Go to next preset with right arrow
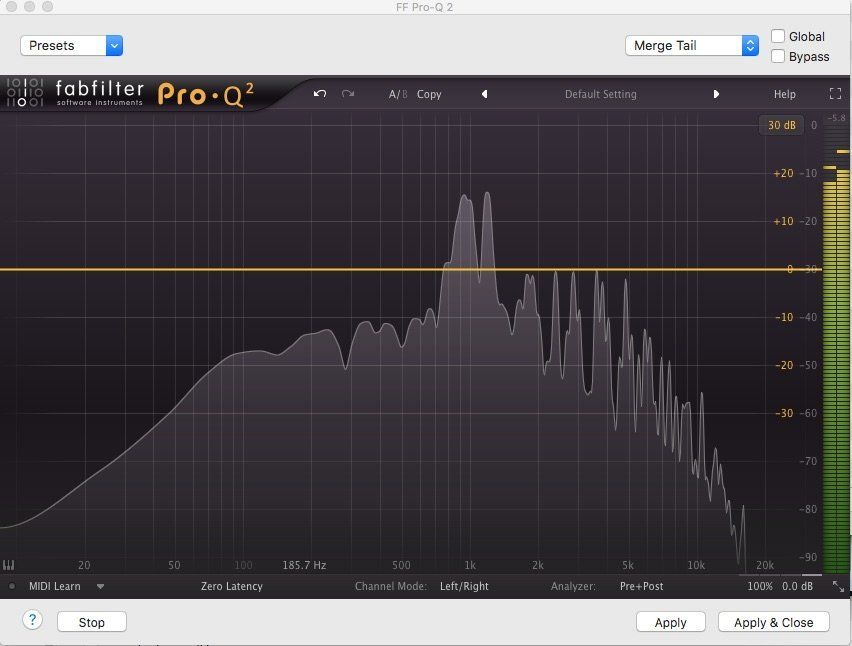The image size is (852, 646). coord(716,94)
